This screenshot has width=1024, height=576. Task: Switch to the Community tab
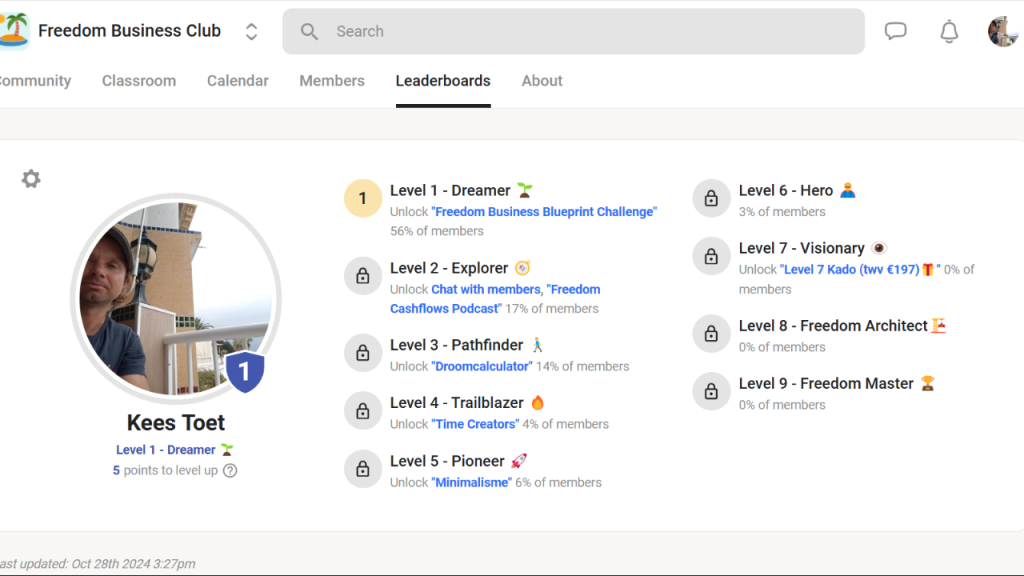click(x=35, y=81)
